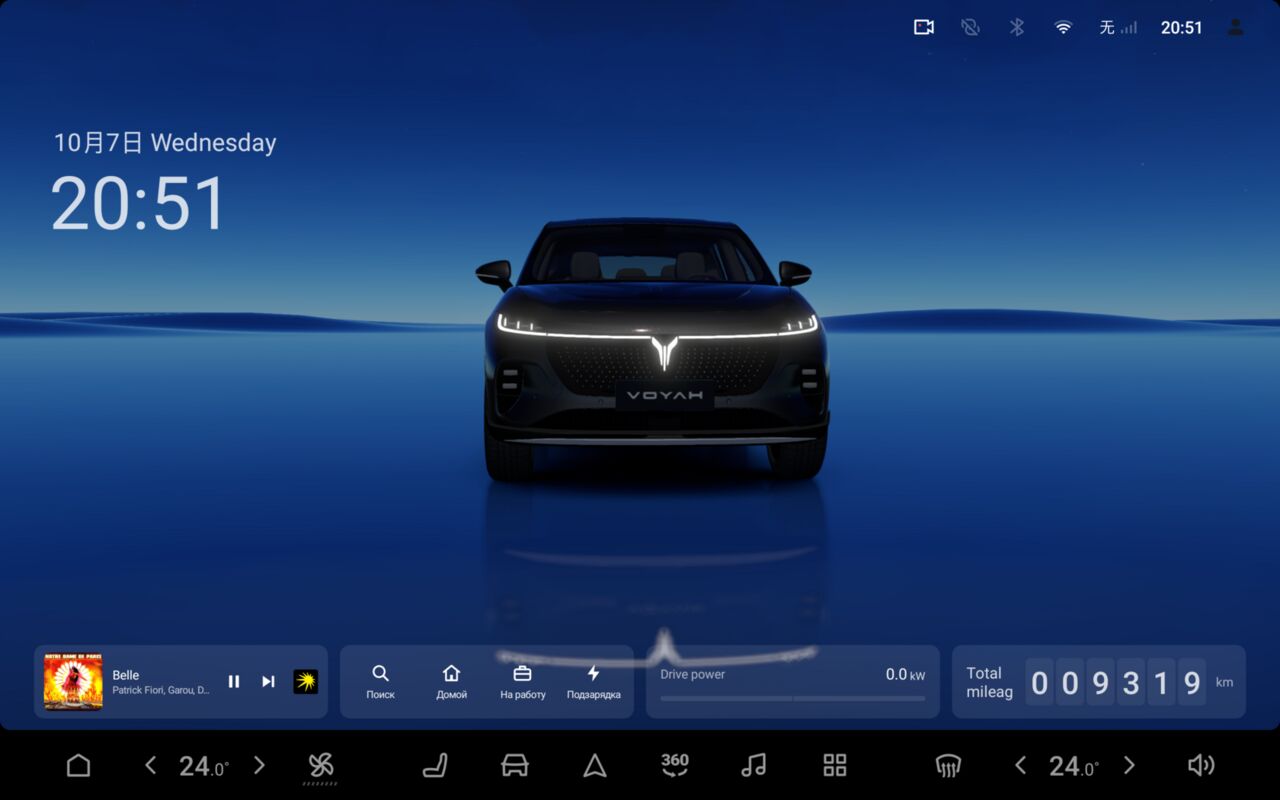Tap the cellular signal indicator
Screen dimensions: 1280x800
coord(1118,27)
